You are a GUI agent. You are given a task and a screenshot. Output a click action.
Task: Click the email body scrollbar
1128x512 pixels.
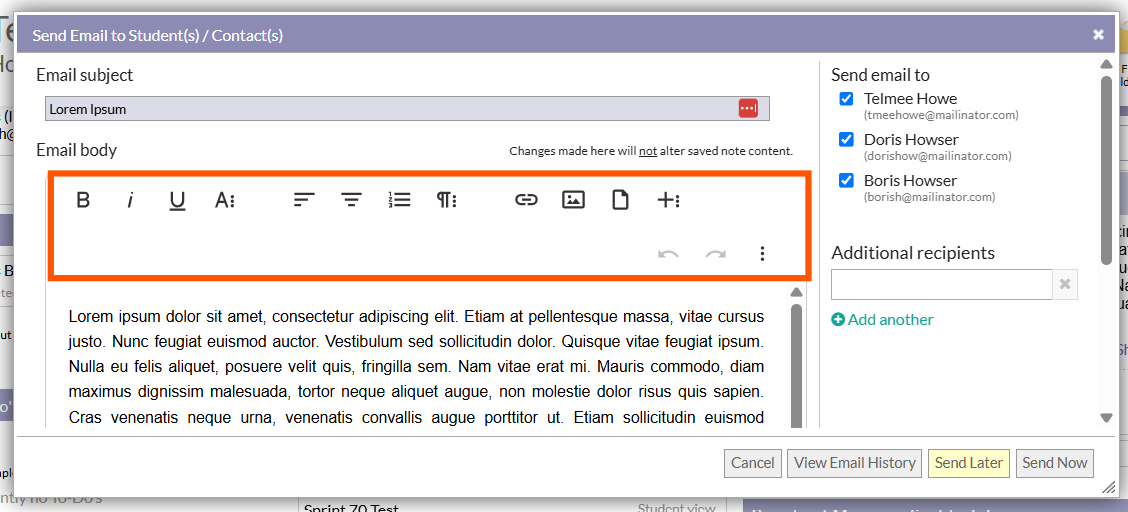[796, 360]
